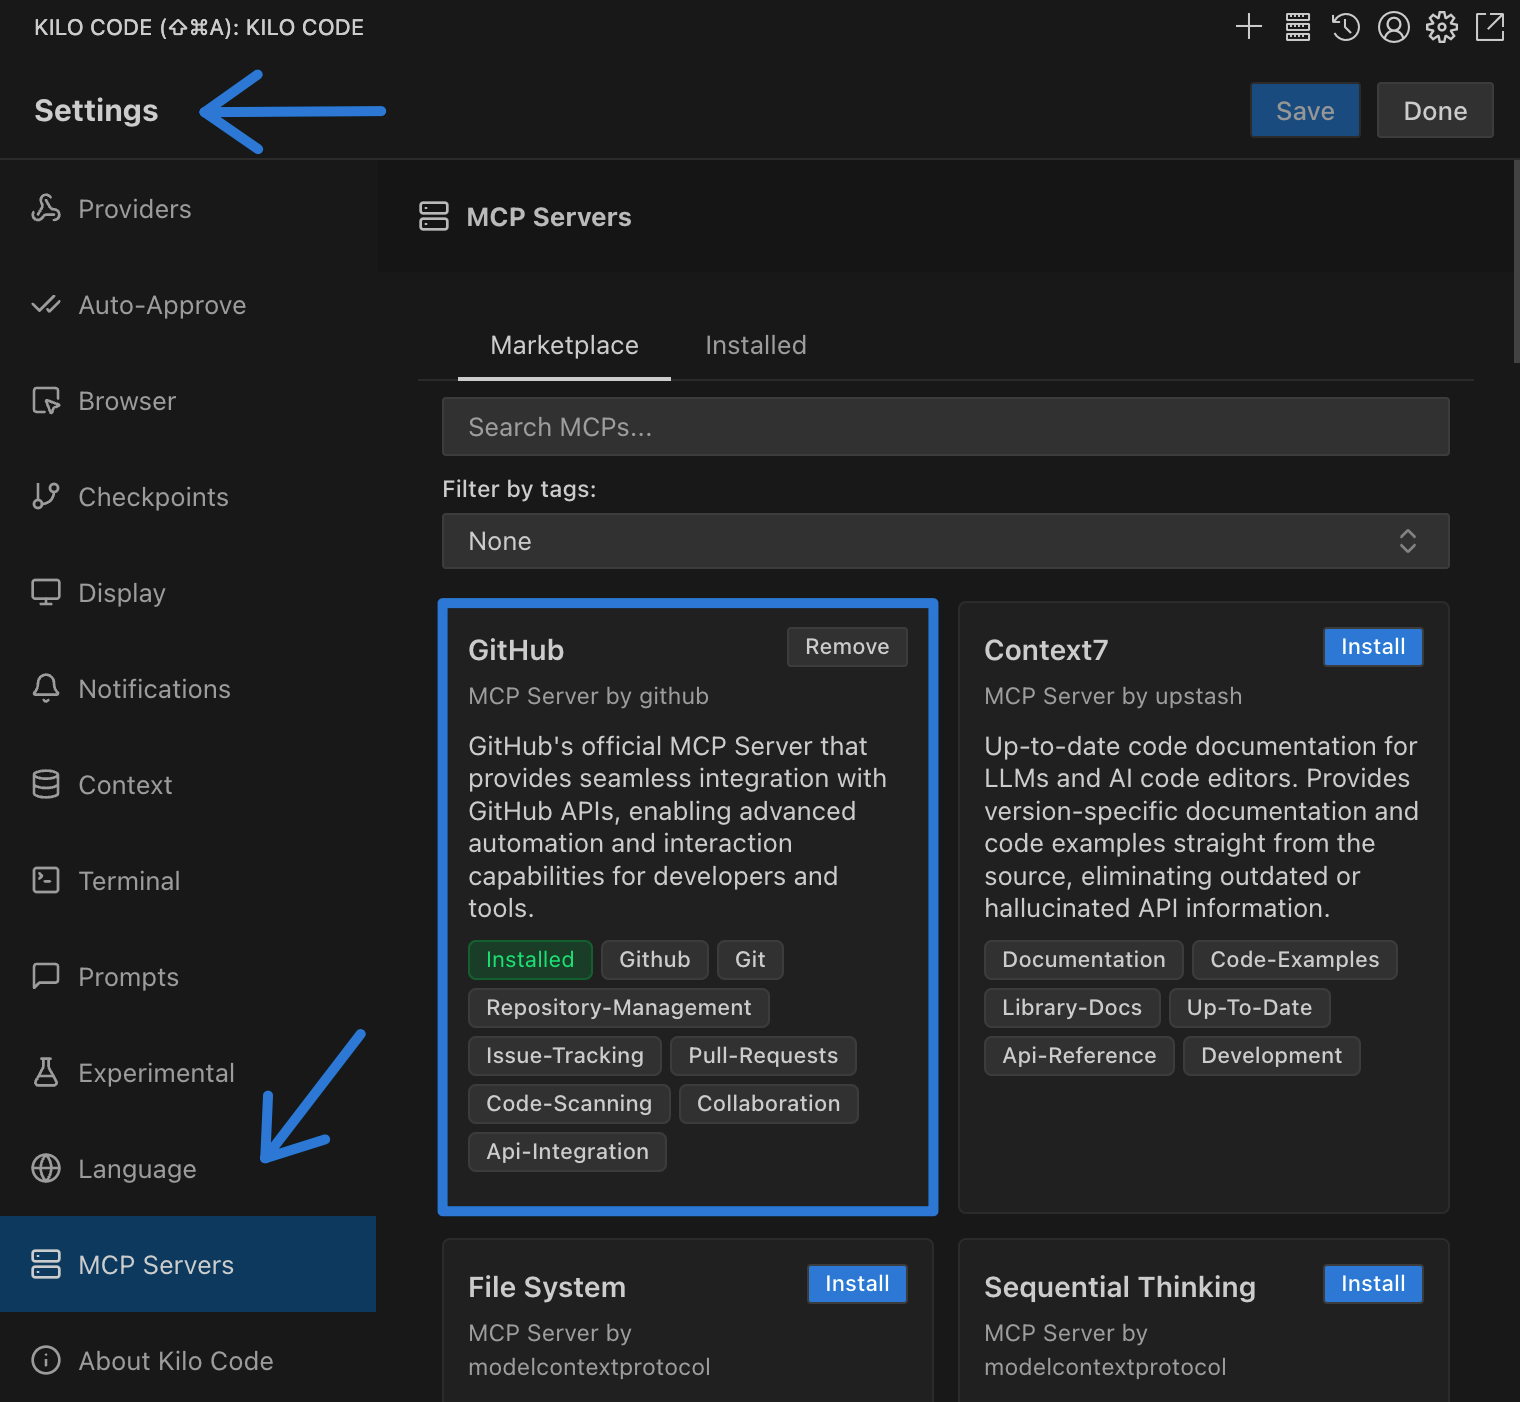
Task: Install the File System MCP server
Action: [857, 1284]
